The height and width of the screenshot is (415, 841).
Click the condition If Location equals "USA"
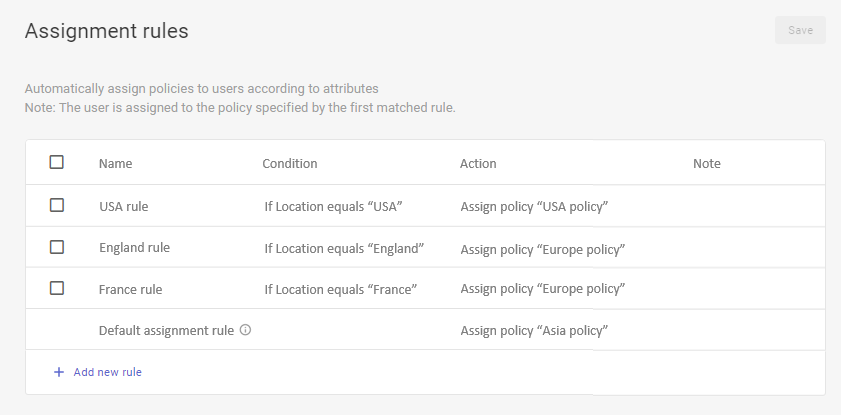(x=332, y=207)
